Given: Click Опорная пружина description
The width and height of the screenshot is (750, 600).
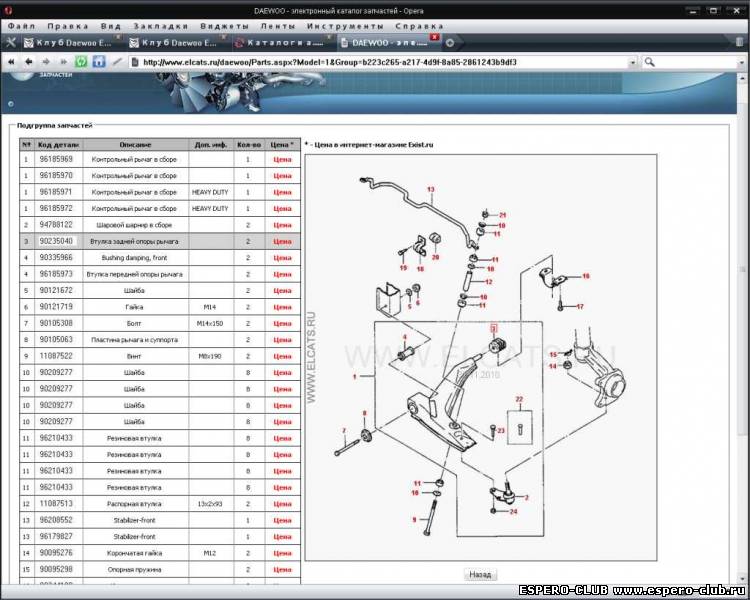Looking at the screenshot, I should coord(134,569).
